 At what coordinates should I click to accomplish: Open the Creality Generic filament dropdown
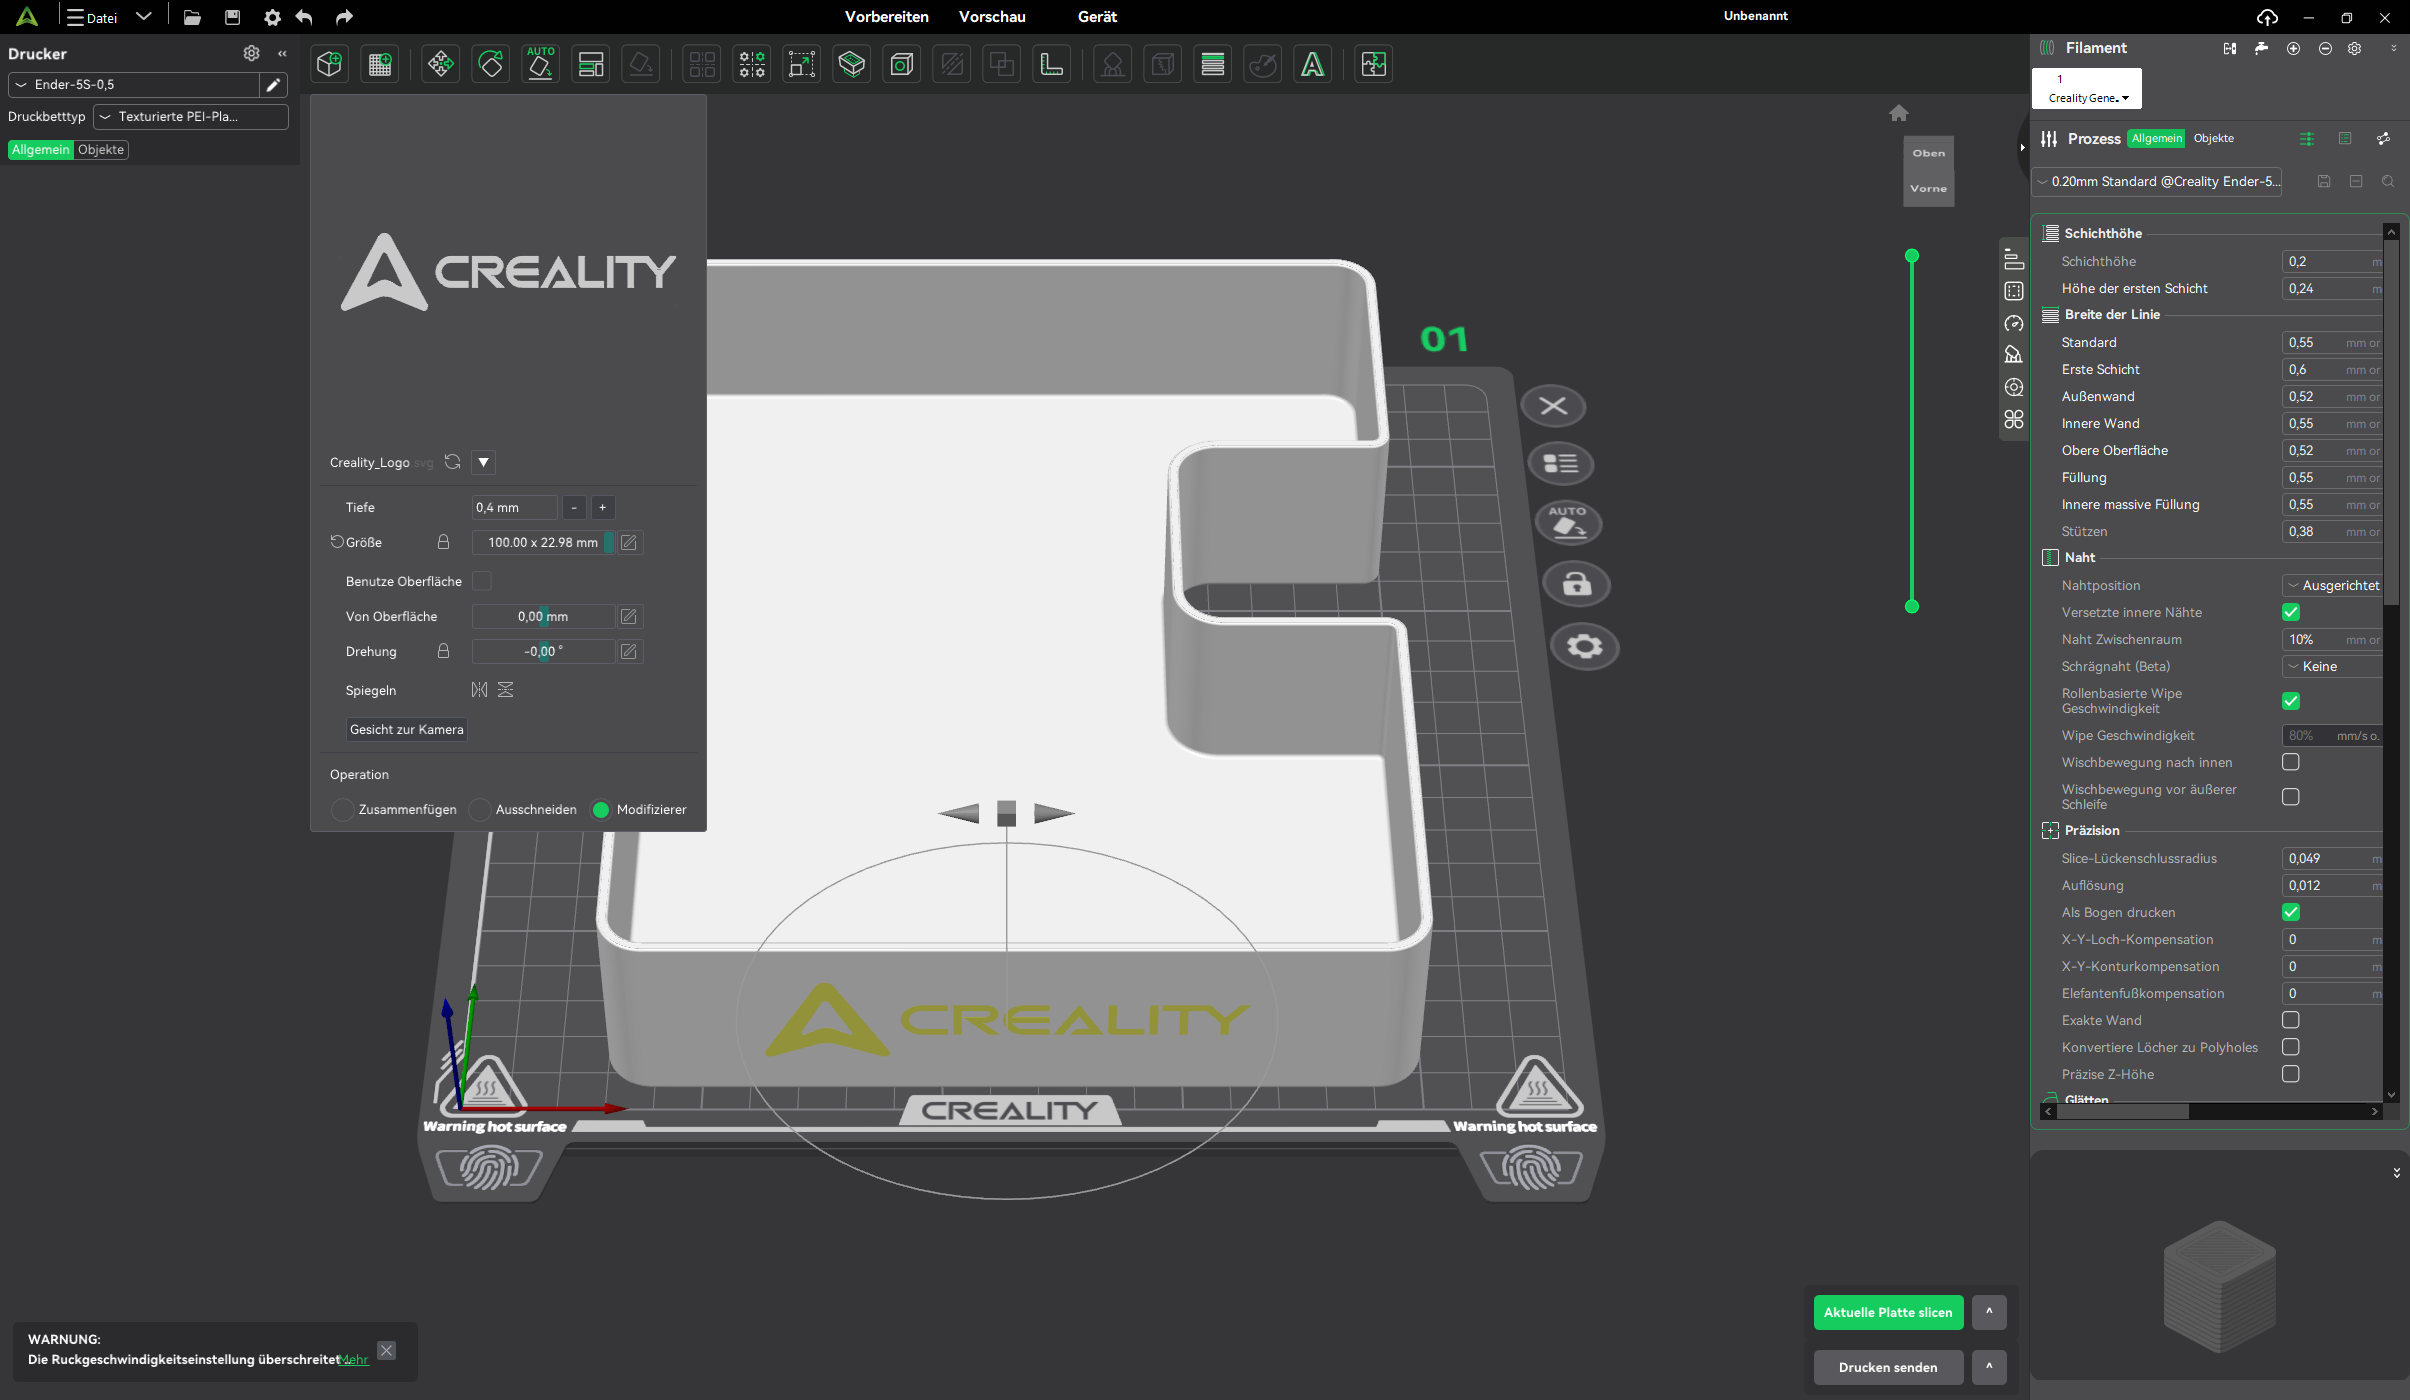[2087, 89]
